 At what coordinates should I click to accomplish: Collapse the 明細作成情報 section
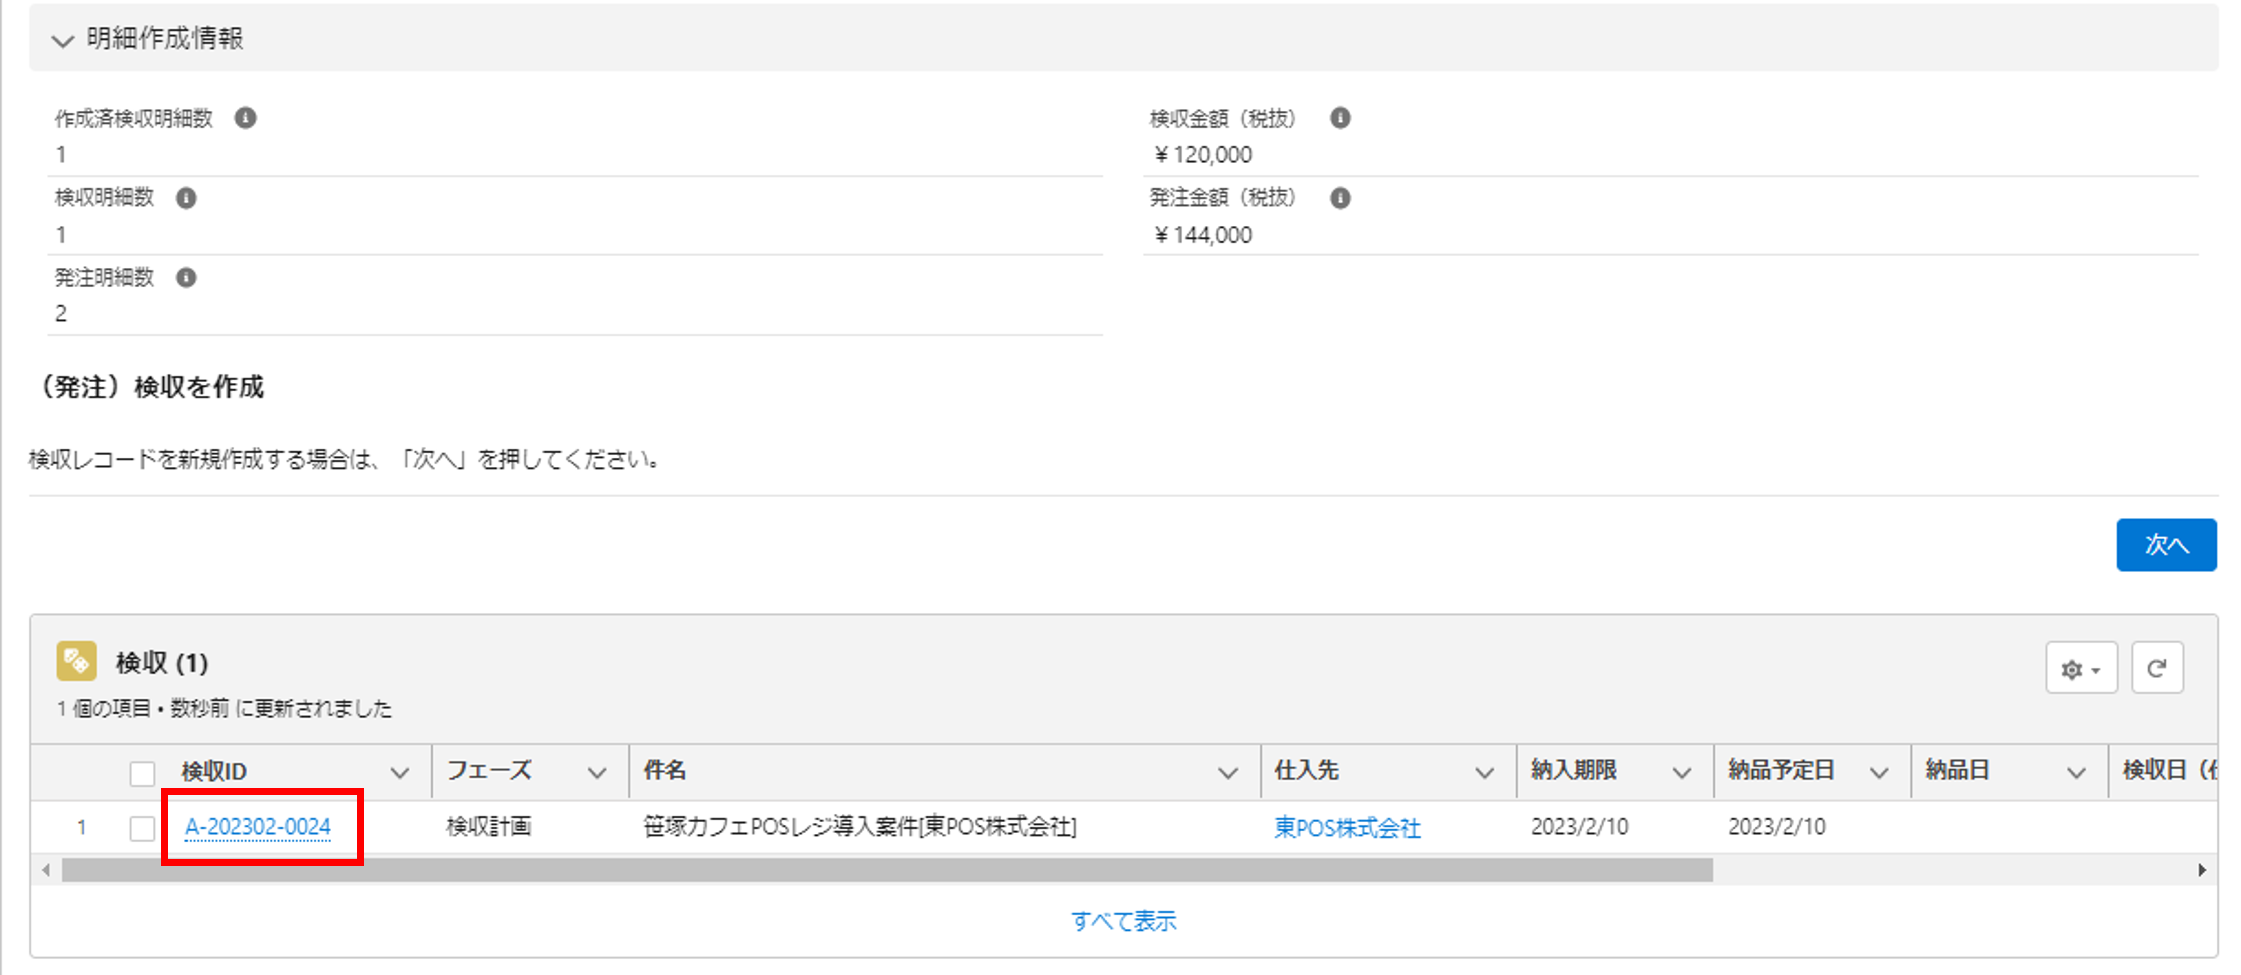[63, 40]
